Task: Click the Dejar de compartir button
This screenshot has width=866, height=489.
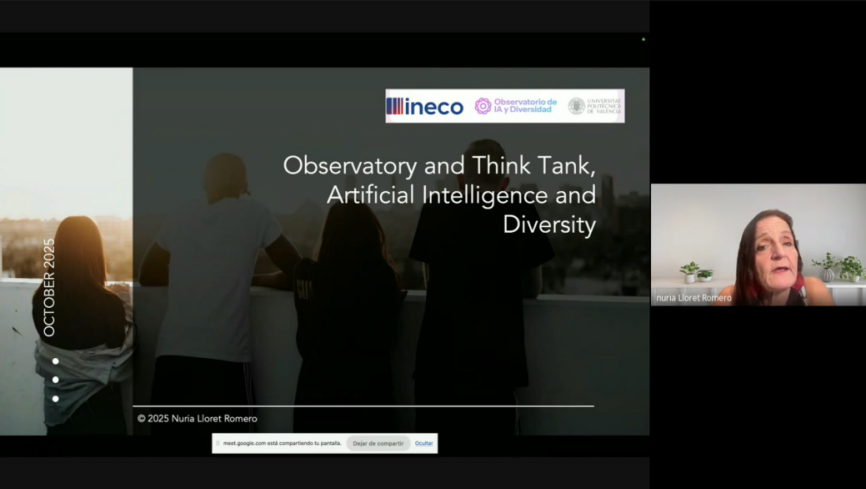Action: (378, 443)
